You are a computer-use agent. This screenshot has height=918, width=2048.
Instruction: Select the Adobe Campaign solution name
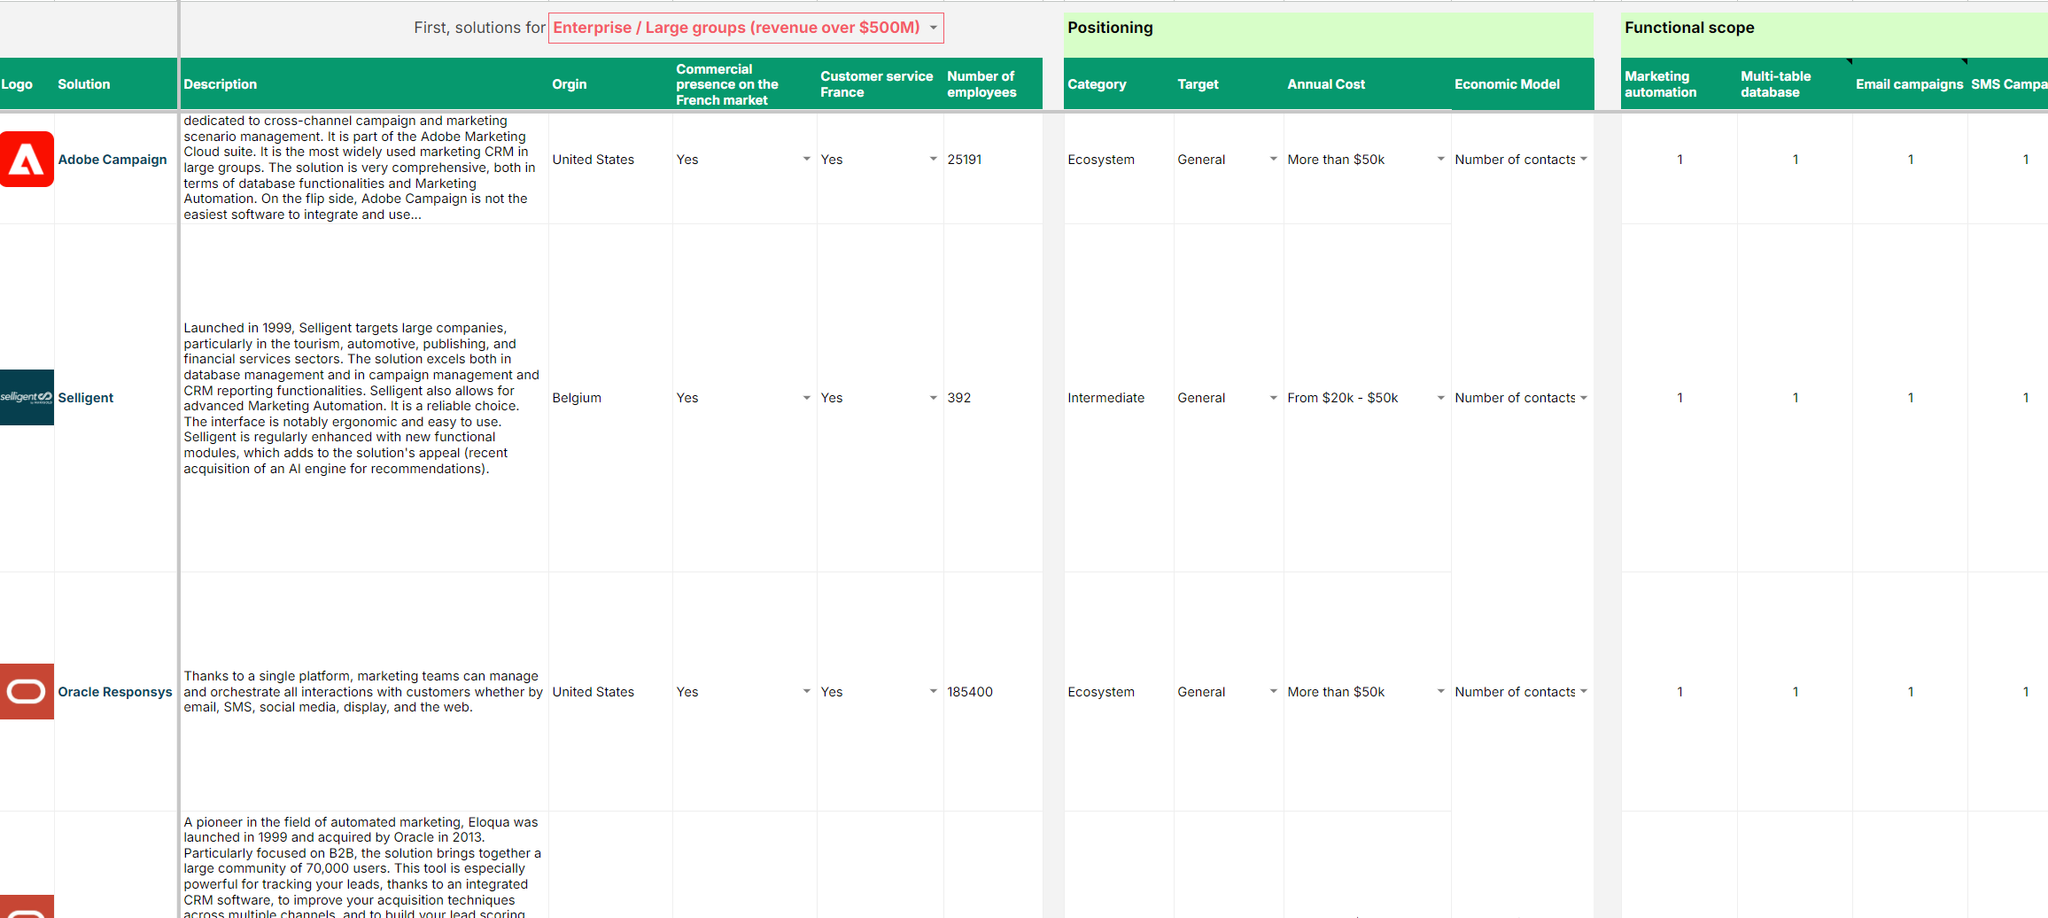coord(112,159)
